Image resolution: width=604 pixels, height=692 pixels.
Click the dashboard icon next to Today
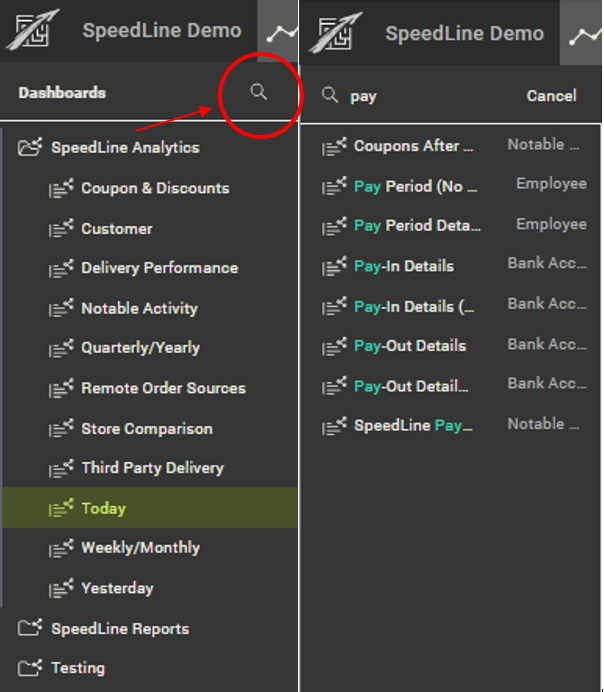(61, 508)
